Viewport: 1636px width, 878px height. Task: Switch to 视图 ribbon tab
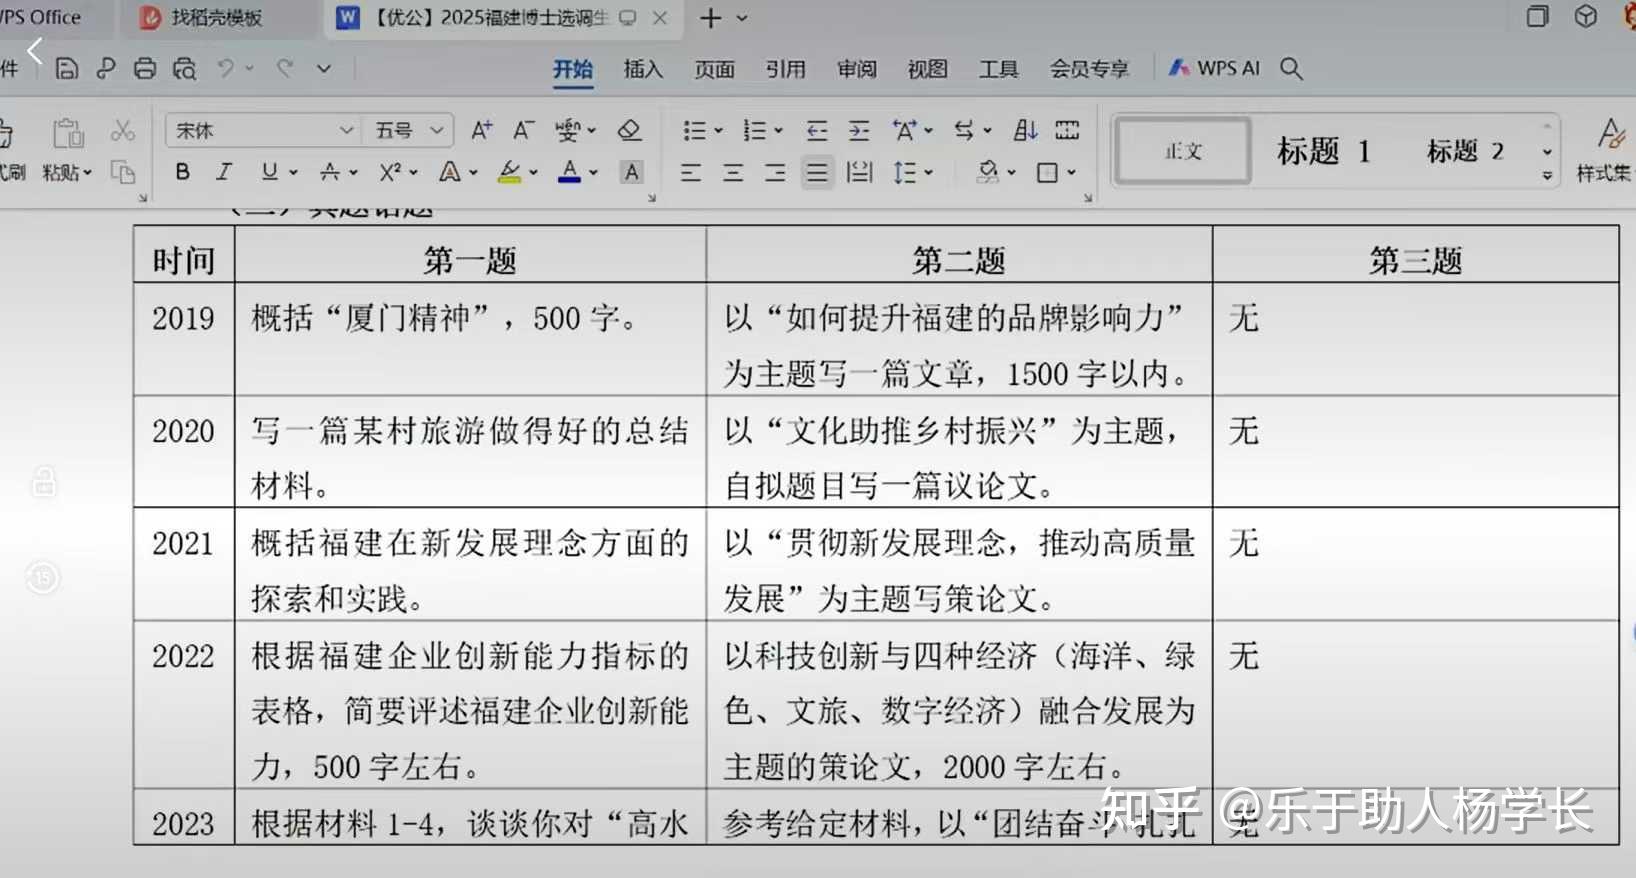927,68
